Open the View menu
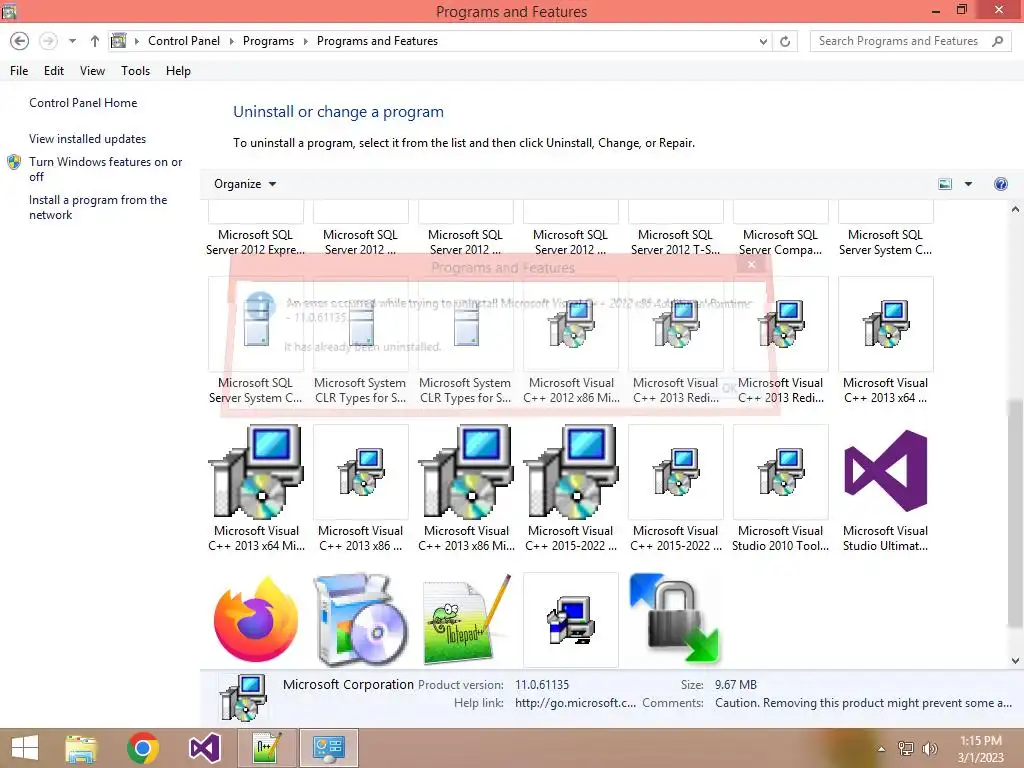 (x=92, y=71)
